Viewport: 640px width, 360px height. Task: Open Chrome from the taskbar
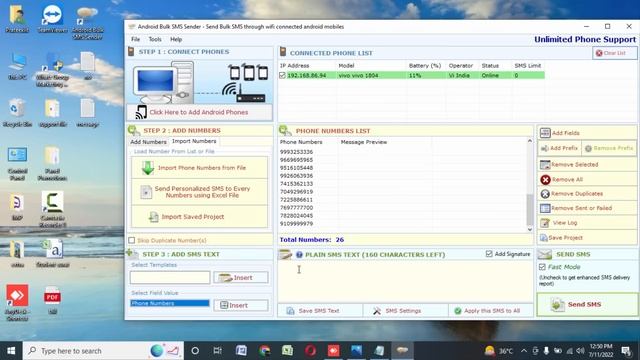click(x=264, y=351)
